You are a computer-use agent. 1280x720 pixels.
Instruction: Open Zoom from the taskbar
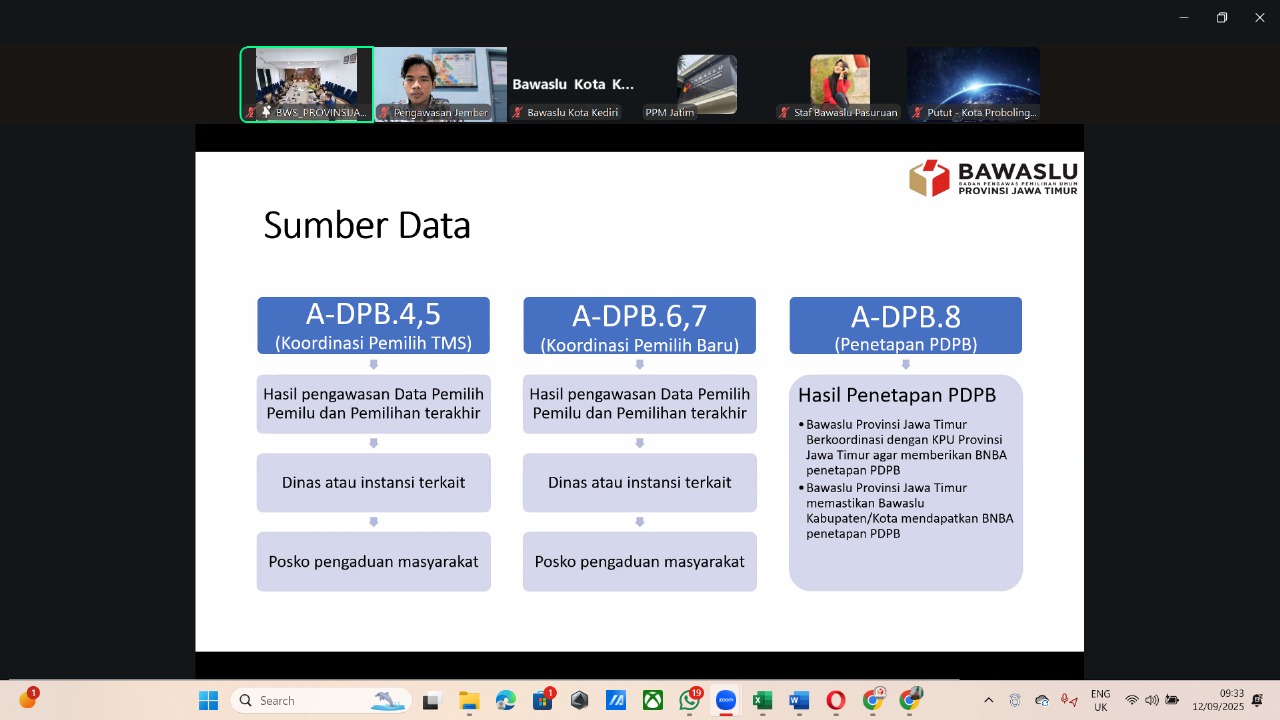point(726,701)
